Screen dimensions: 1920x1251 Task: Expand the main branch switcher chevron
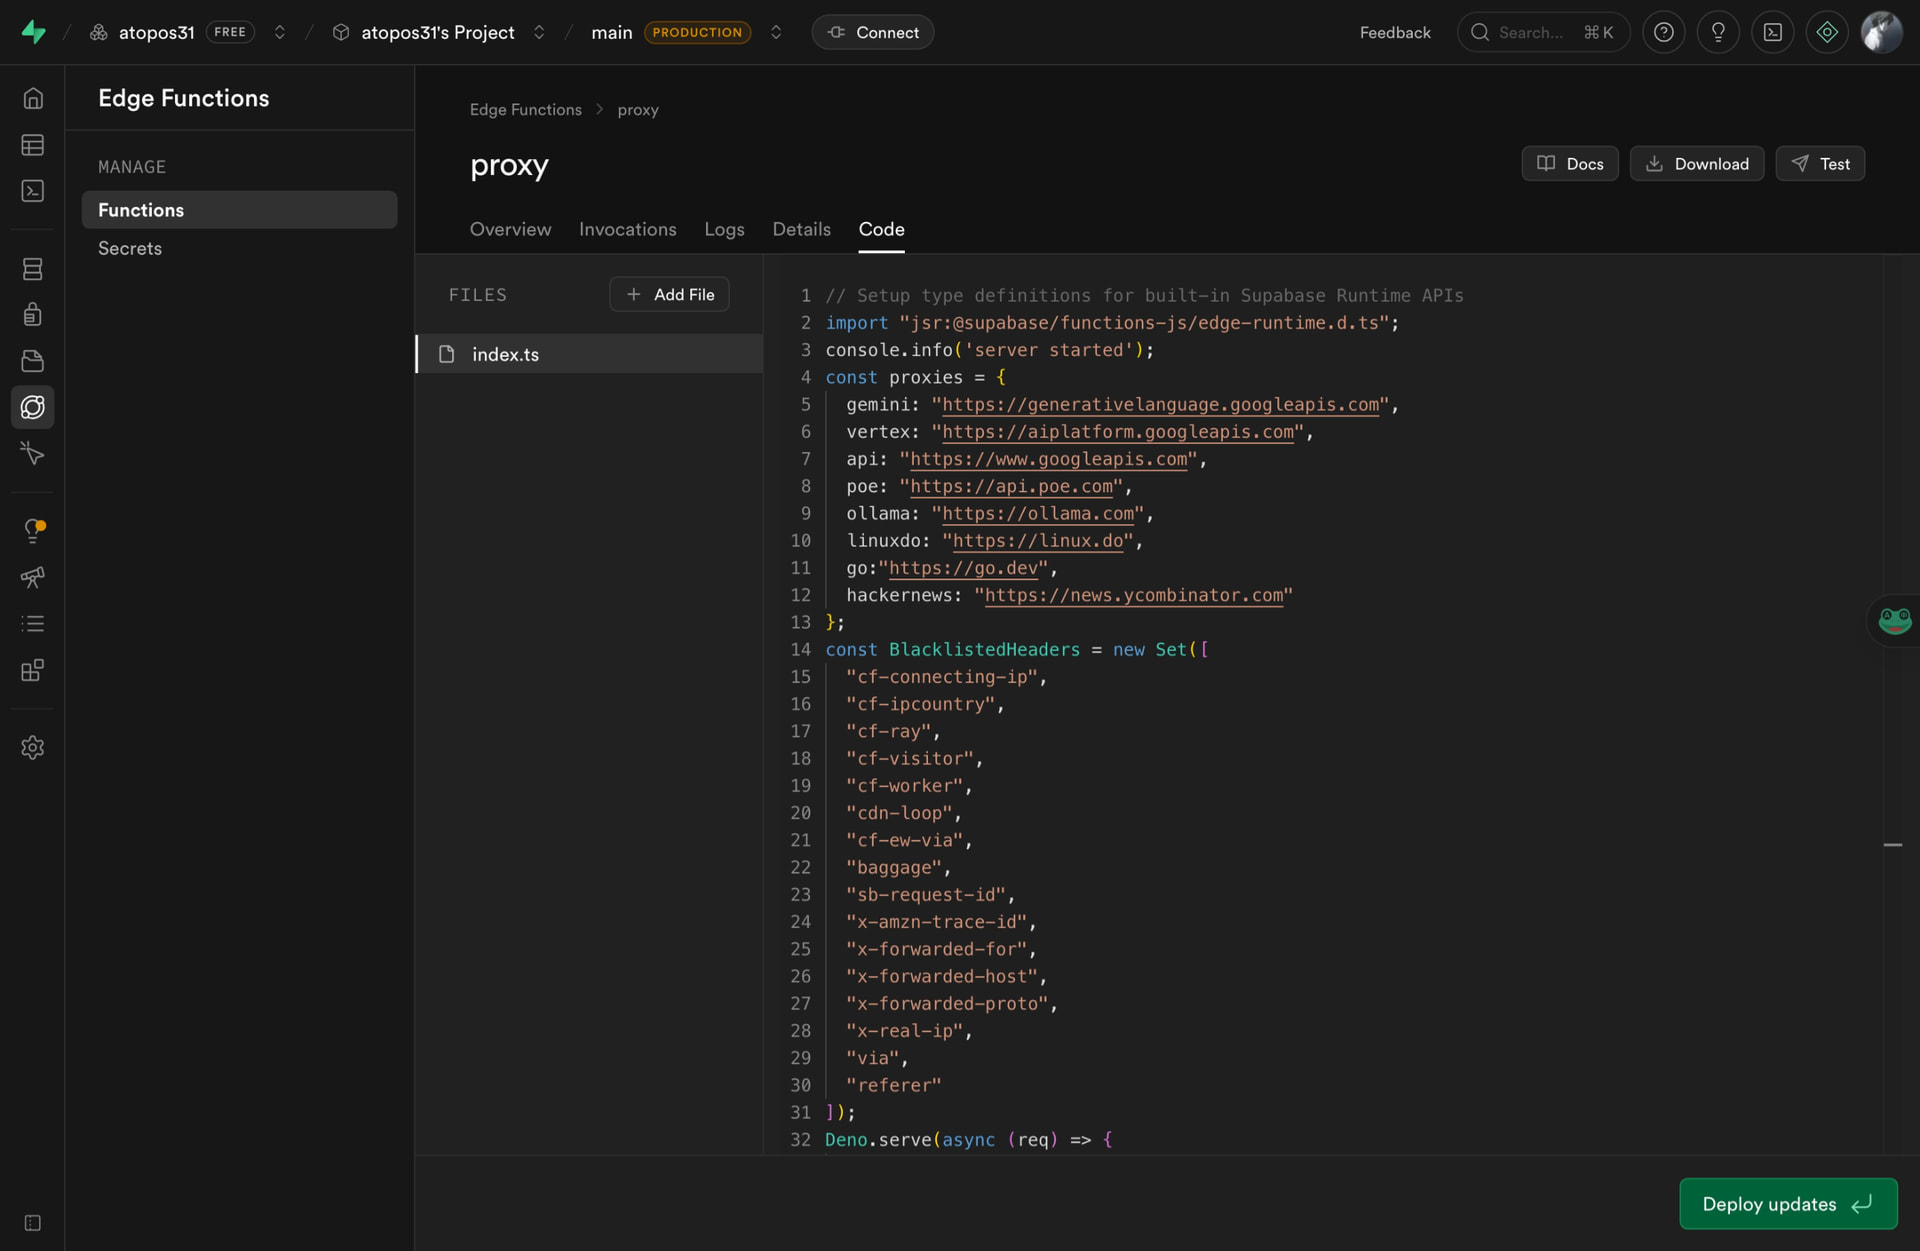click(x=776, y=32)
